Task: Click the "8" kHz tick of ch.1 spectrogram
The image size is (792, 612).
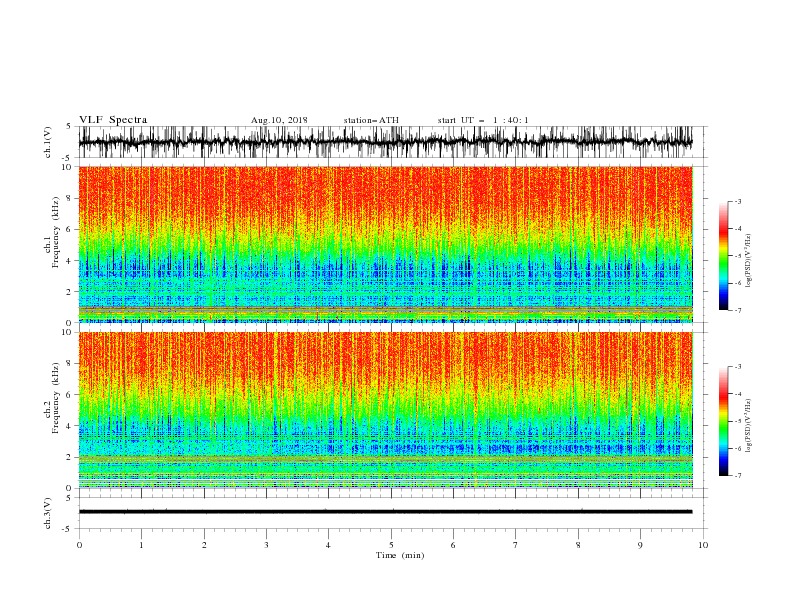Action: click(x=70, y=198)
